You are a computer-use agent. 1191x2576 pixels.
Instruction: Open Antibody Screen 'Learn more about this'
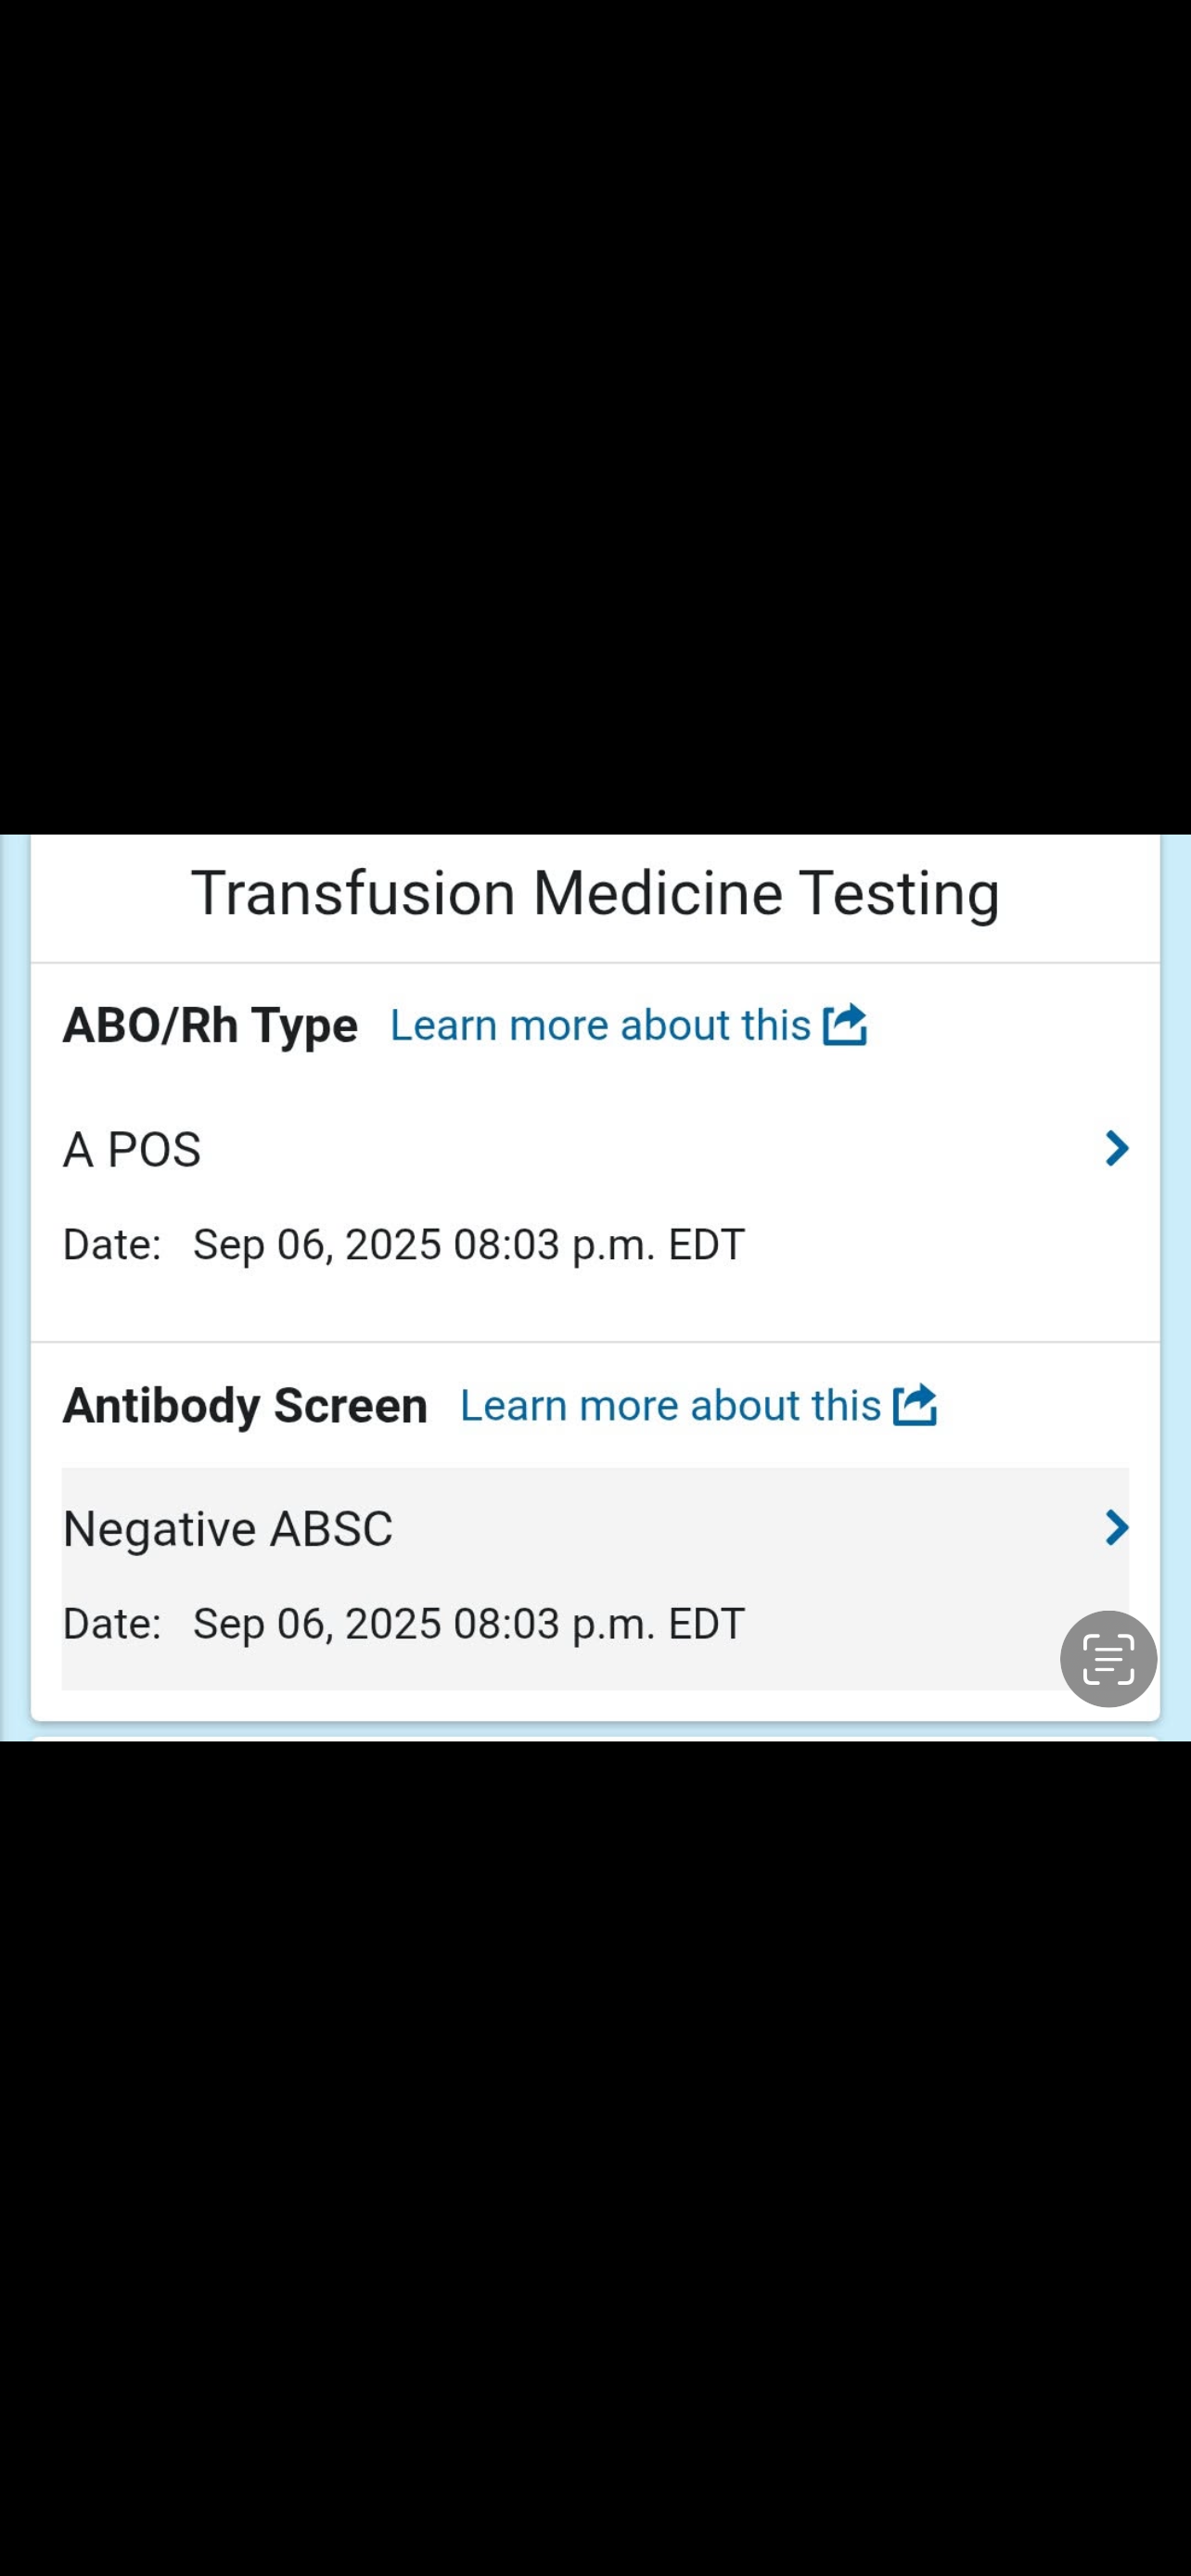click(670, 1406)
